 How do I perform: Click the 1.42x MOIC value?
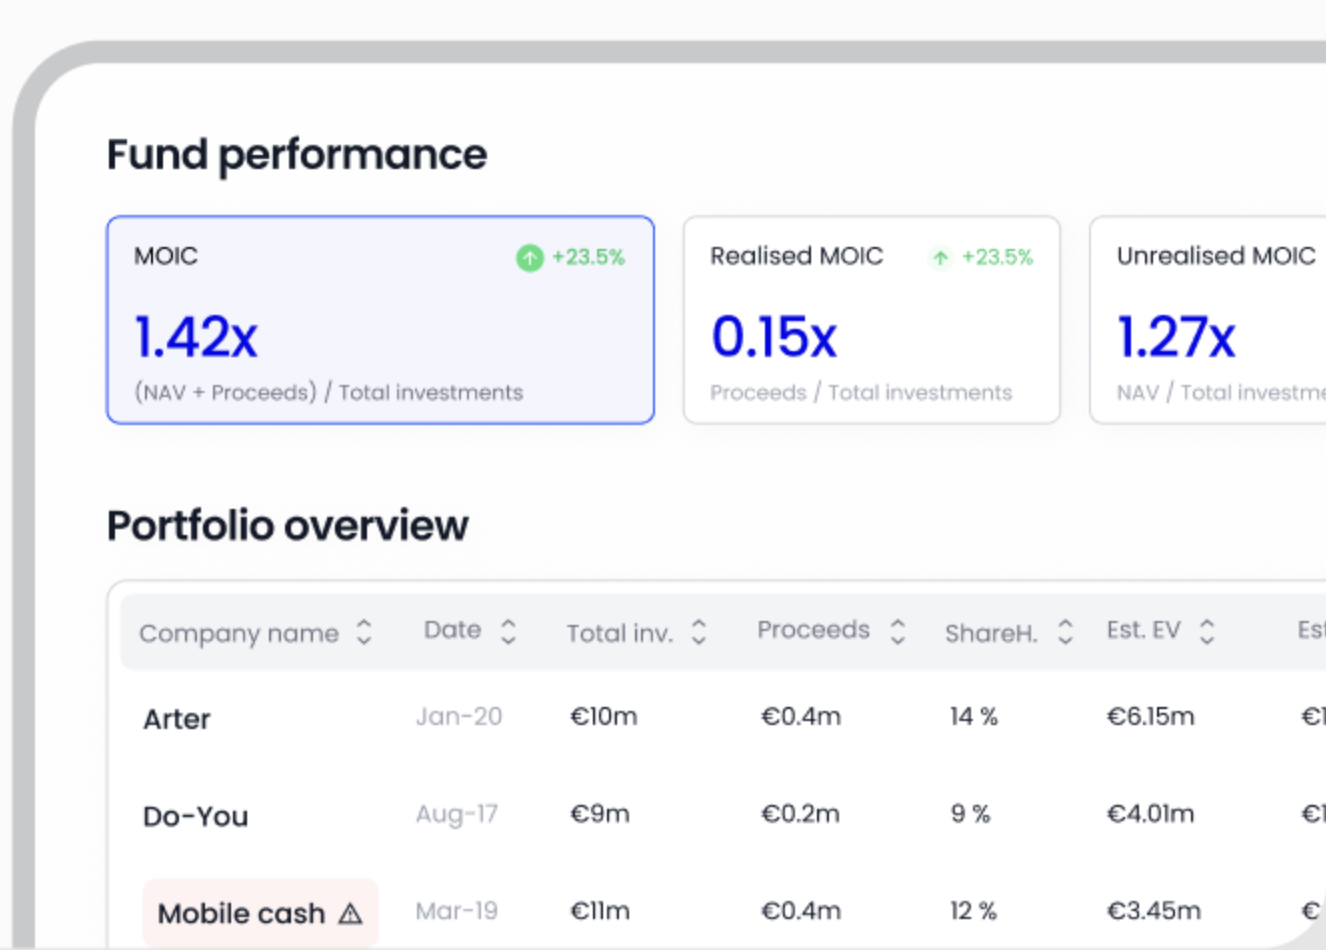coord(196,336)
